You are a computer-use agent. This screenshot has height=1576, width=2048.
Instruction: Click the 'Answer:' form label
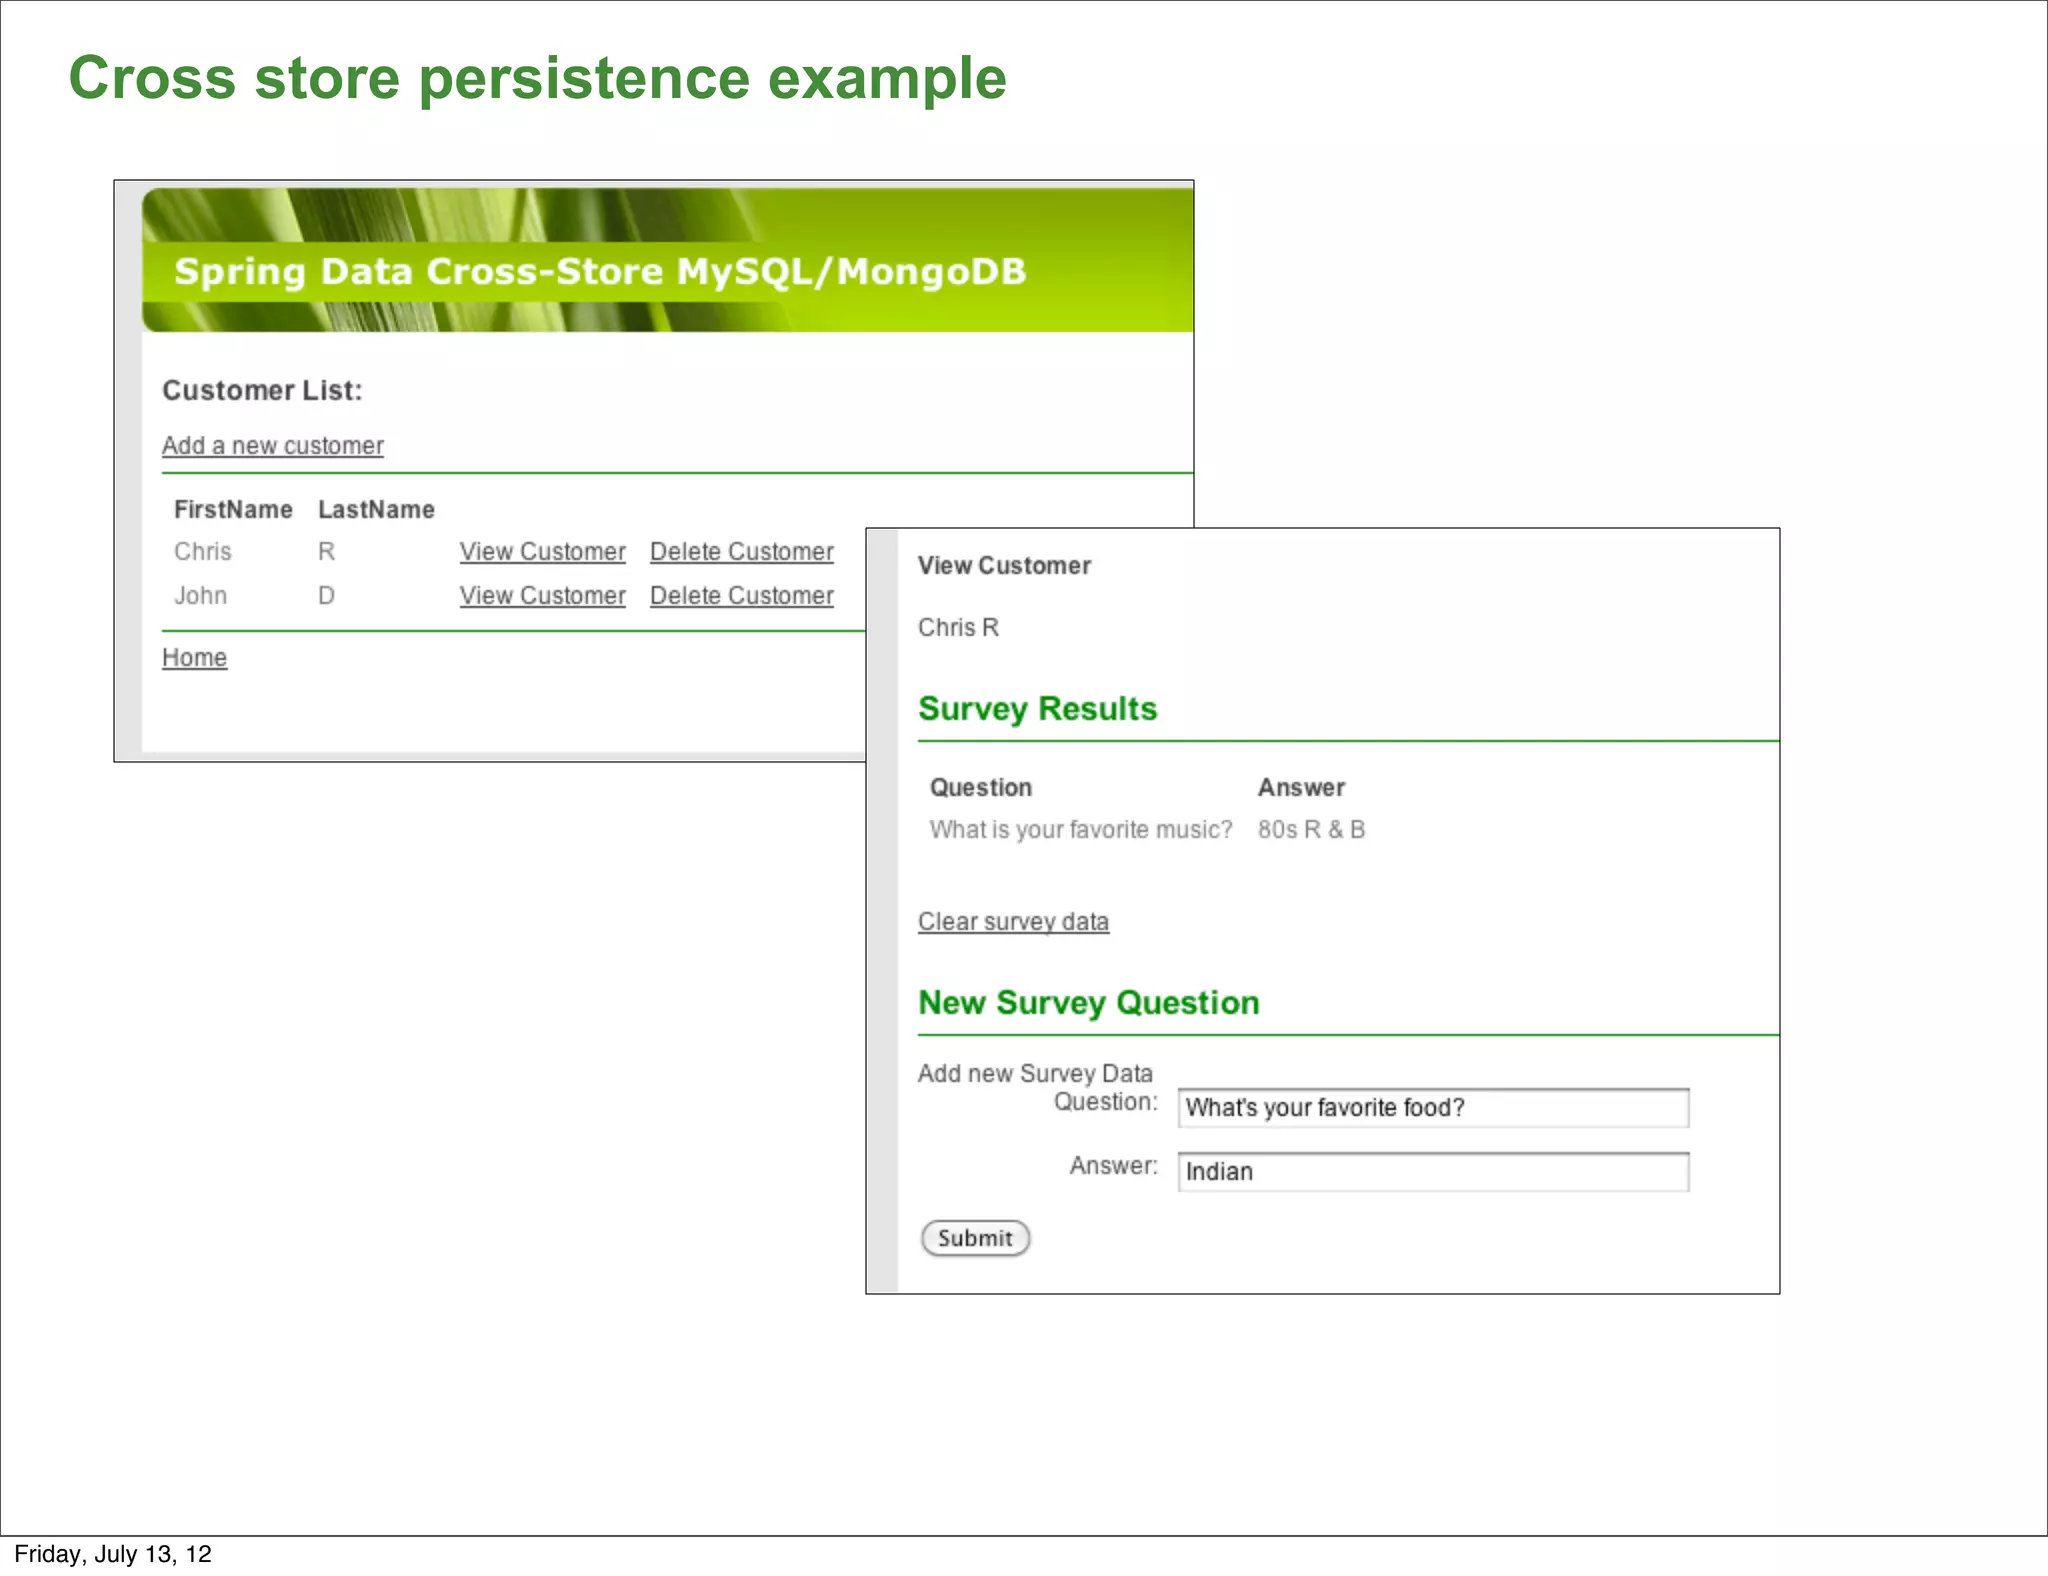tap(1113, 1165)
